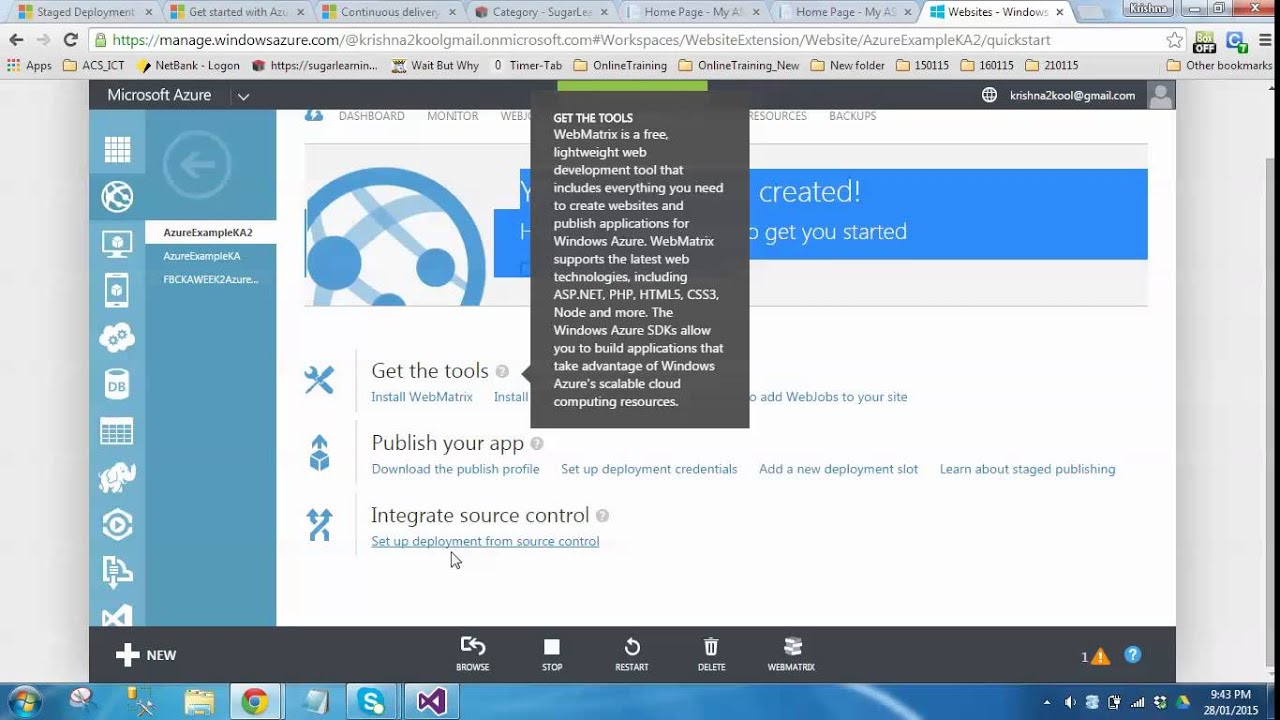
Task: Open SQL Databases DB icon in sidebar
Action: (x=117, y=385)
